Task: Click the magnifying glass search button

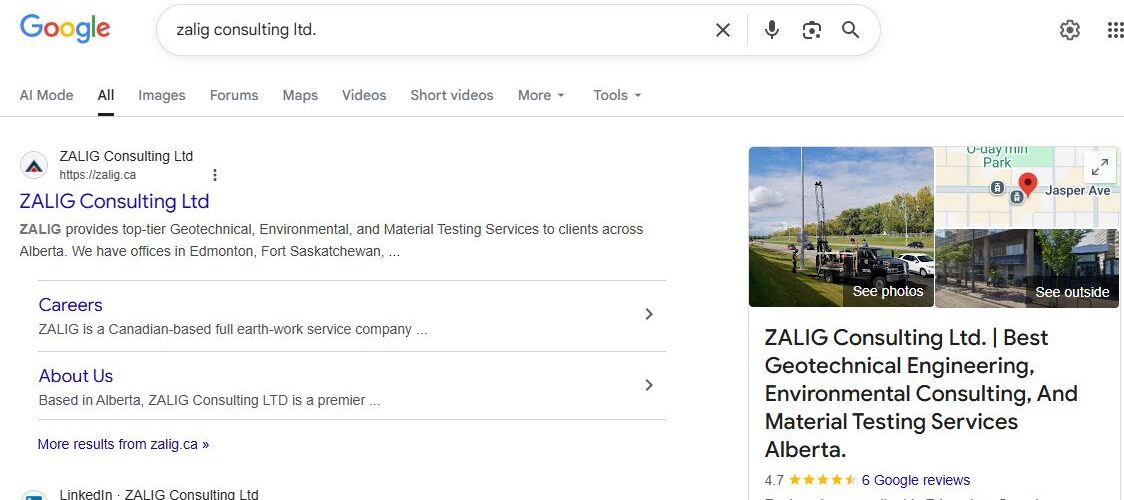Action: [x=851, y=30]
